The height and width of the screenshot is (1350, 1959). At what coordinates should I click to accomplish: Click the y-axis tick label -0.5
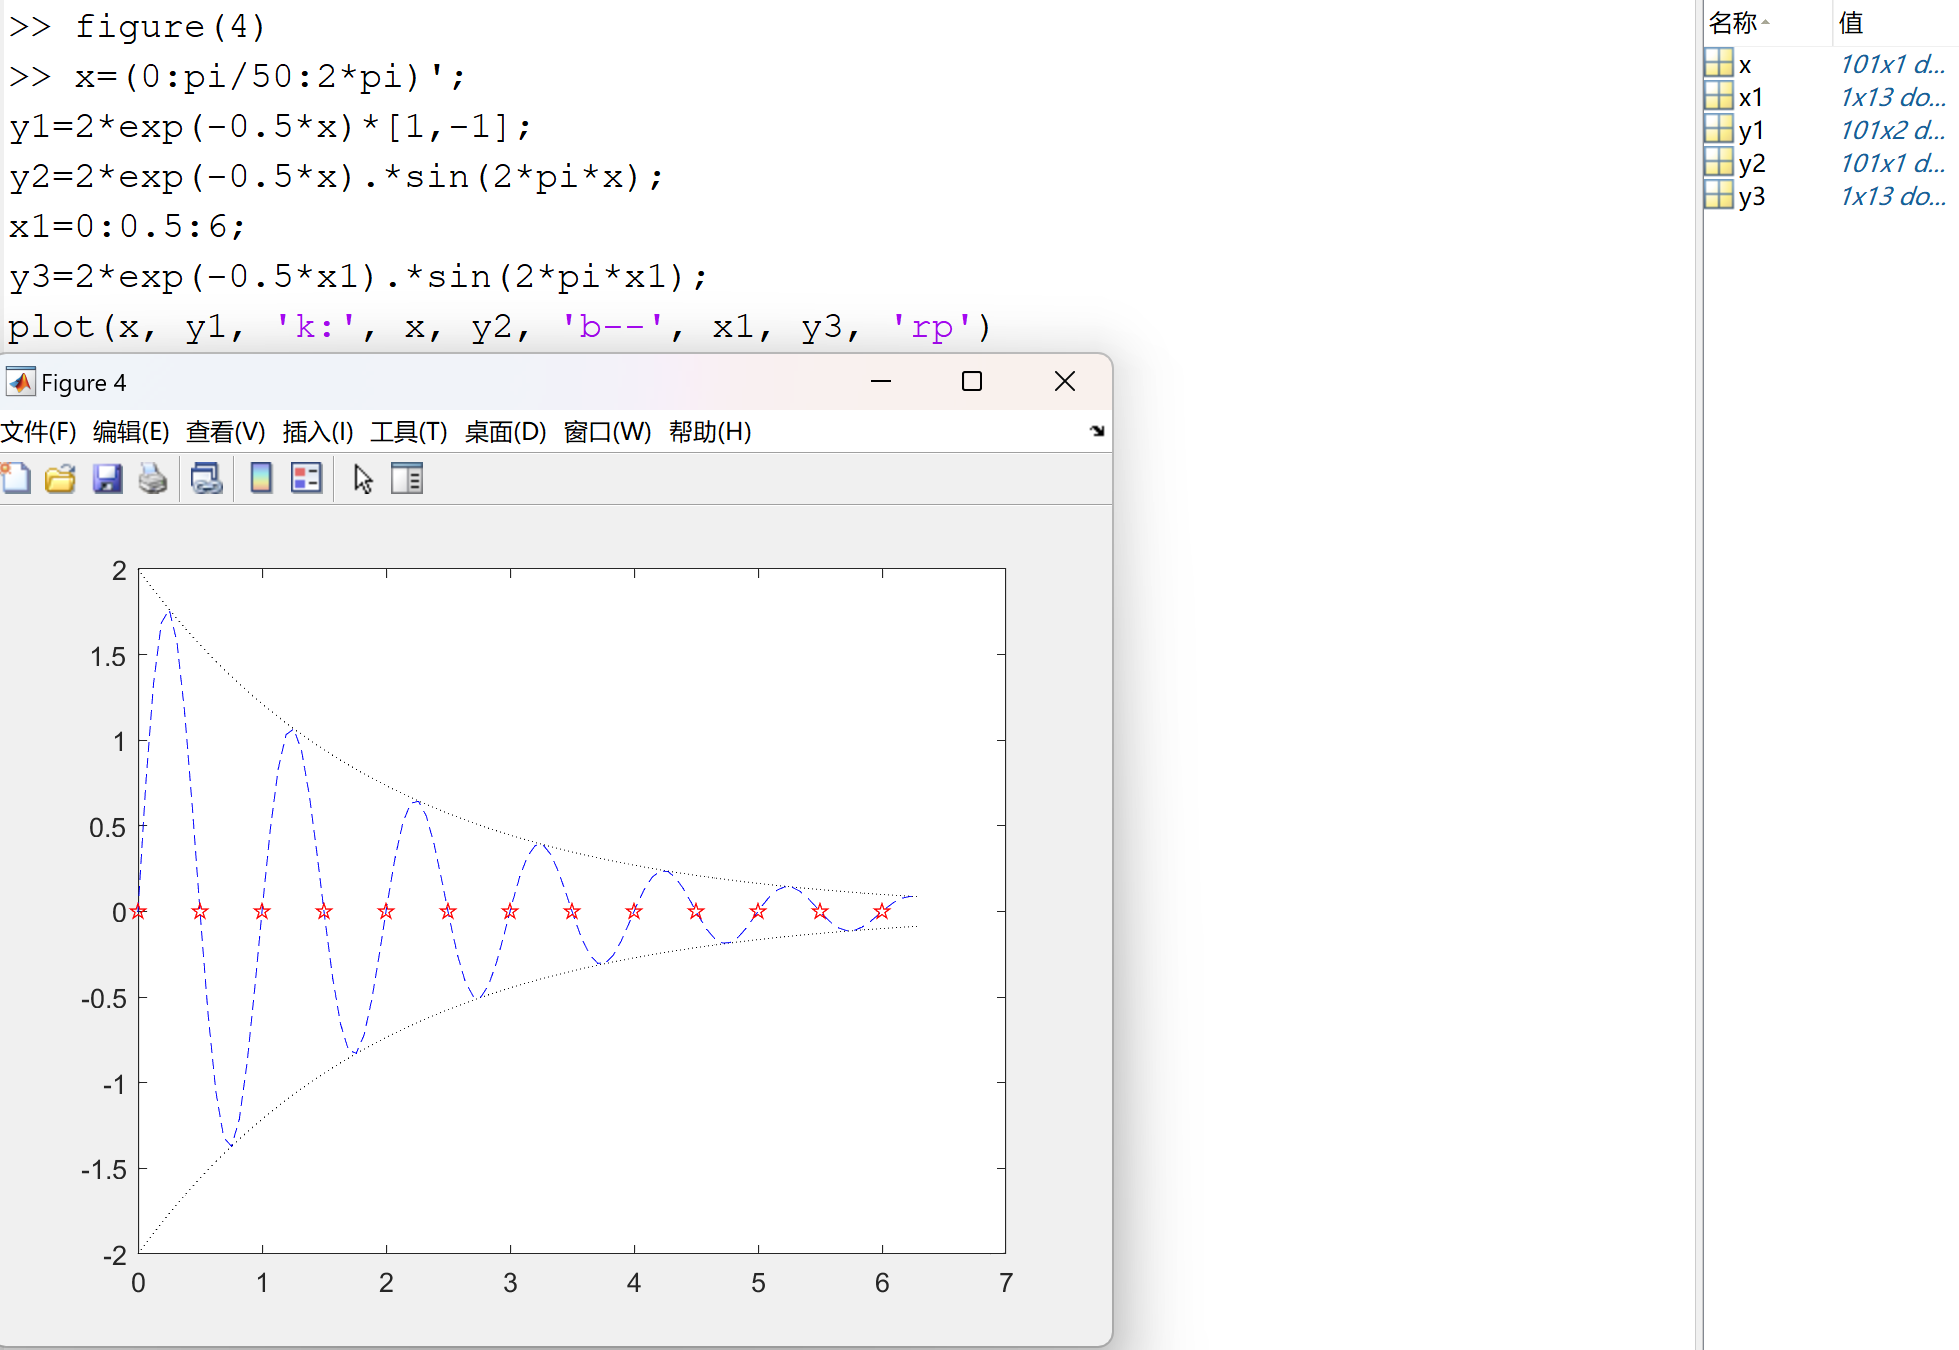[x=103, y=998]
